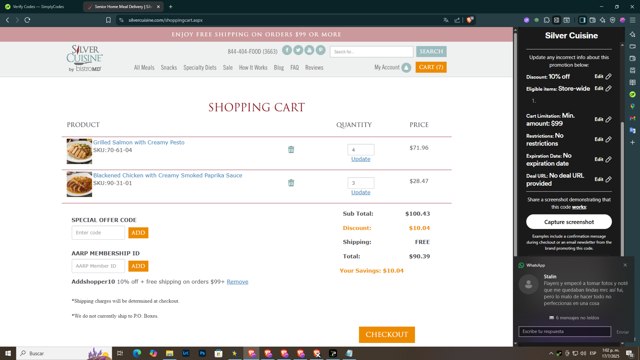Switch to Verify Codes SimplyCodes tab
Image resolution: width=640 pixels, height=360 pixels.
[39, 7]
